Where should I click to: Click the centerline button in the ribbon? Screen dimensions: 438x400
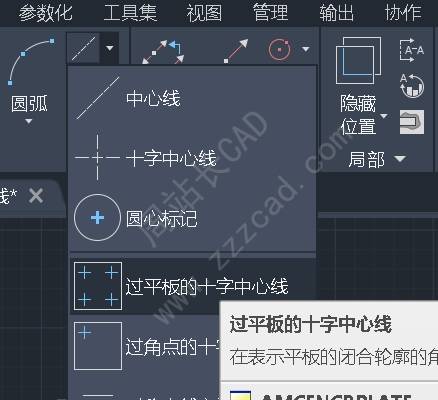tap(83, 49)
